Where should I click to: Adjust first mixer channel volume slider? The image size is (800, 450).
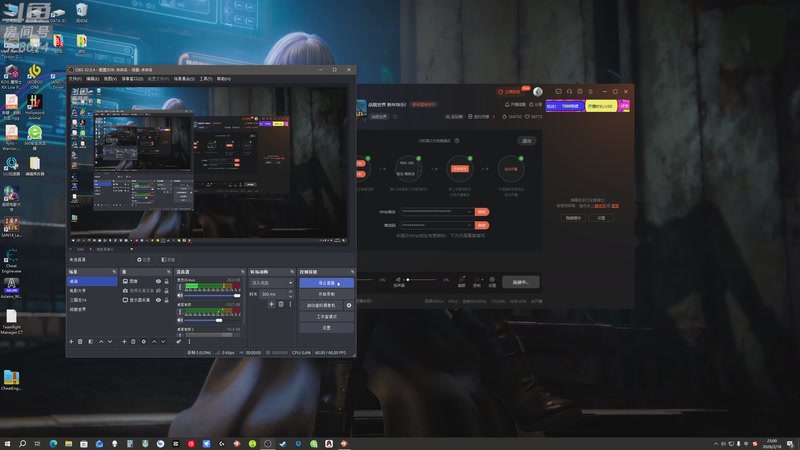coord(213,295)
